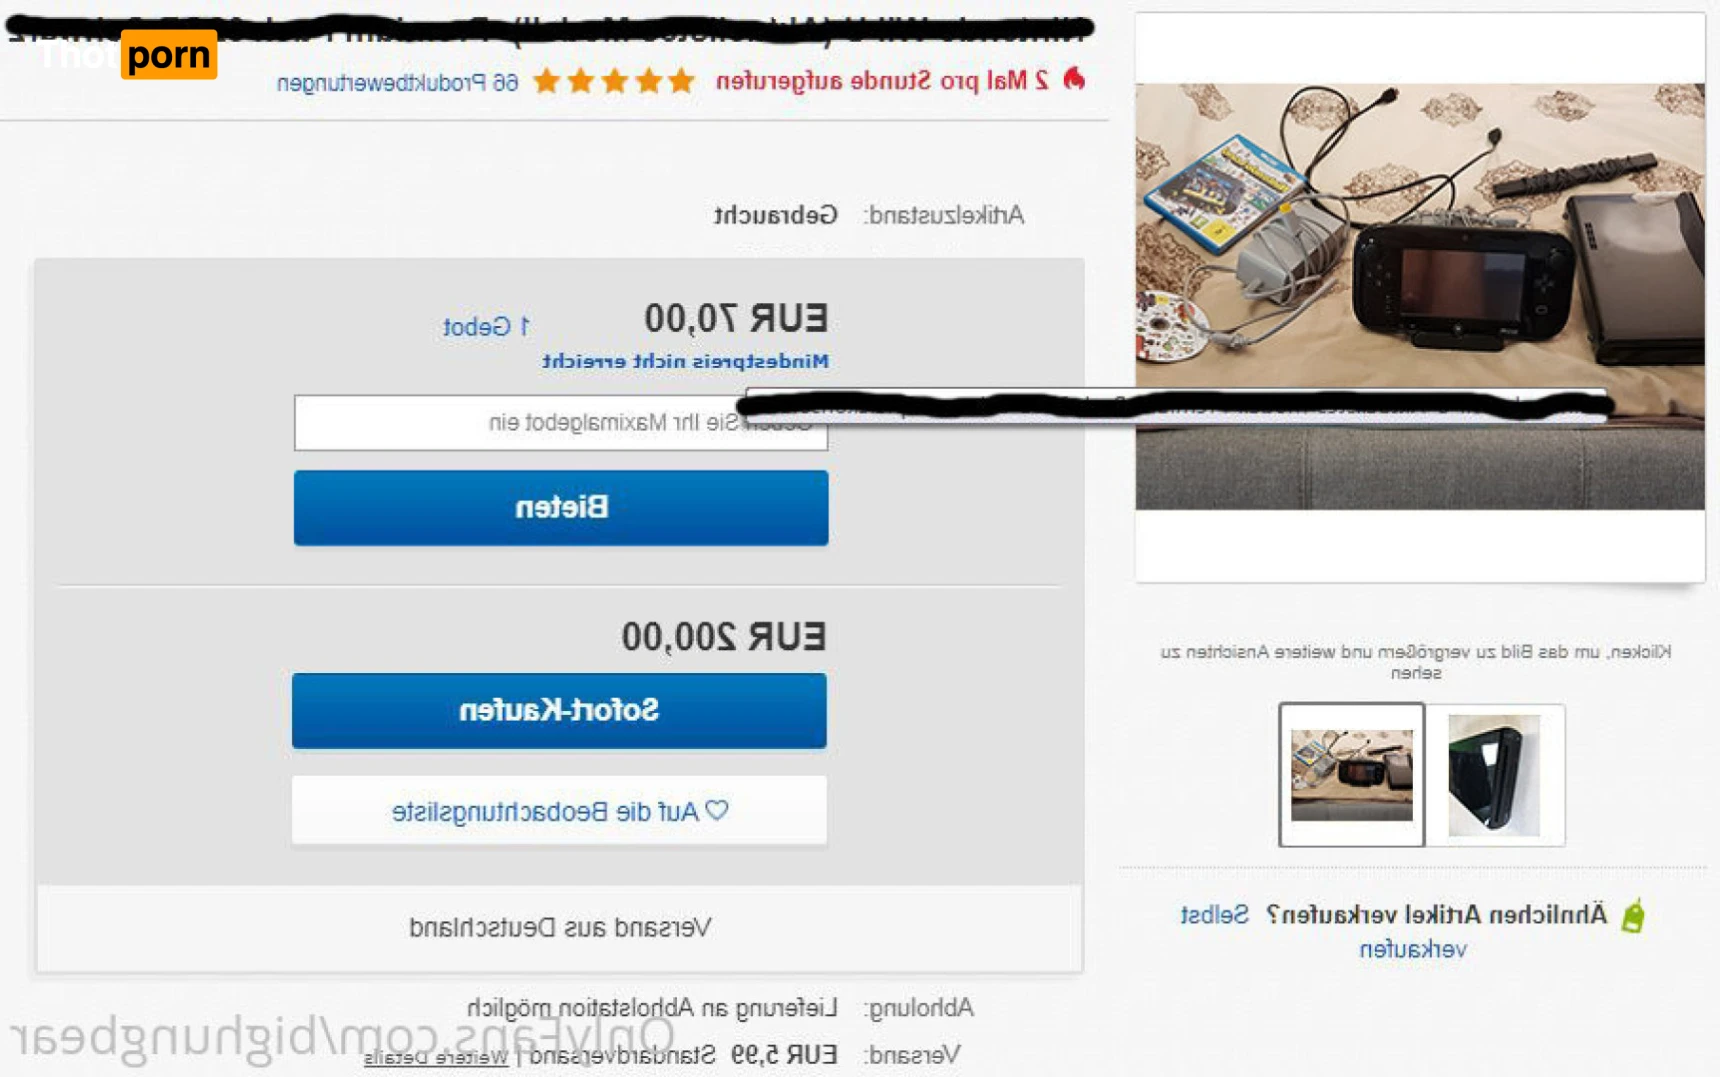
Task: Click the orange porn logo badge
Action: coord(169,54)
